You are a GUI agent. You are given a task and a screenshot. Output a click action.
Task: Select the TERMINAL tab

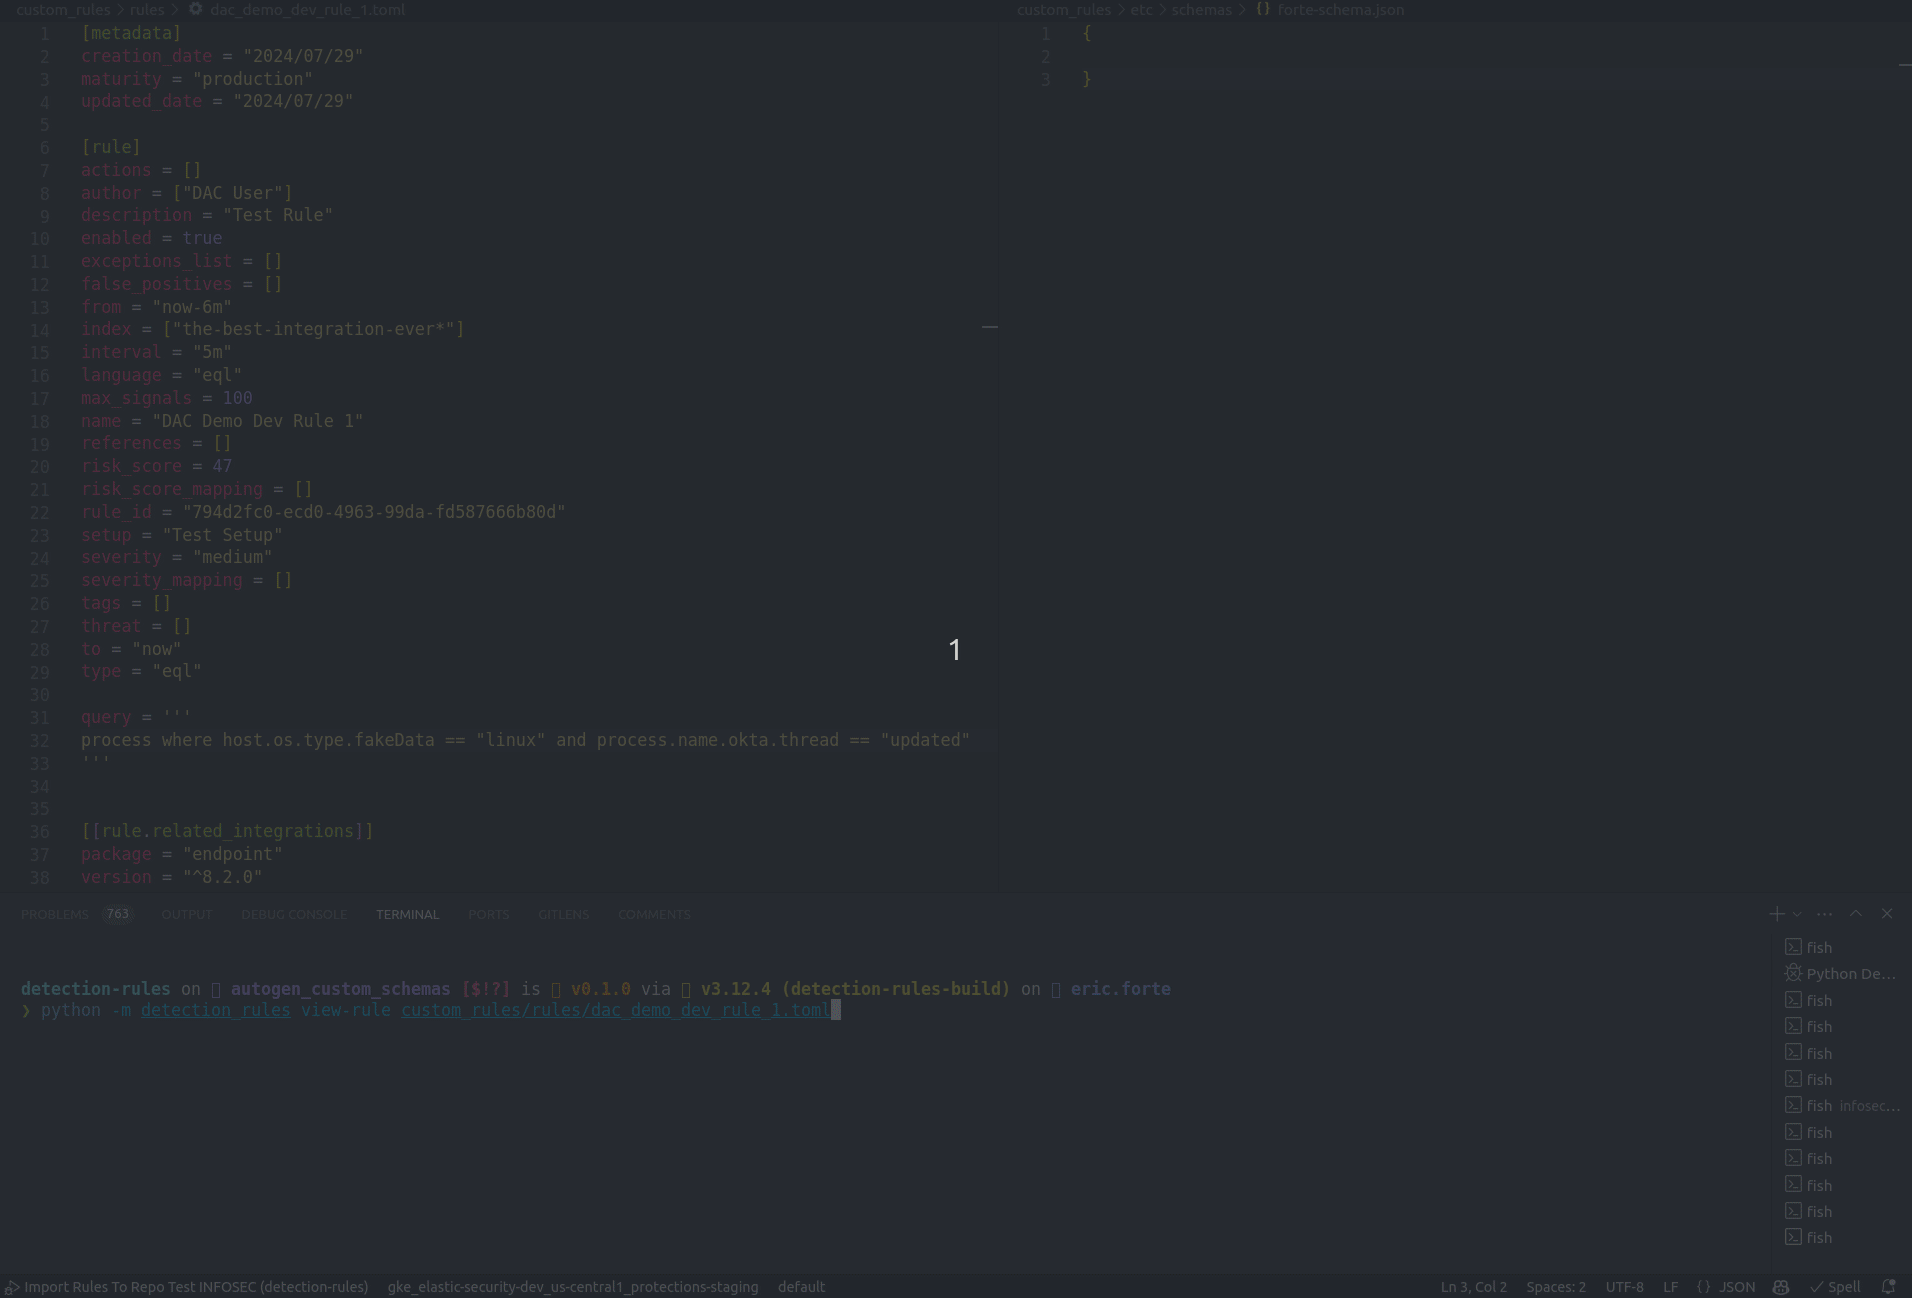(x=407, y=914)
